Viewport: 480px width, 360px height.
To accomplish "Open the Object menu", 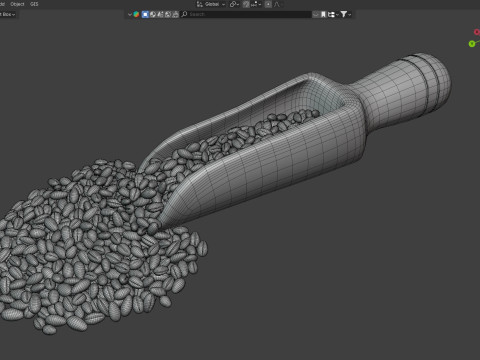I will [17, 4].
